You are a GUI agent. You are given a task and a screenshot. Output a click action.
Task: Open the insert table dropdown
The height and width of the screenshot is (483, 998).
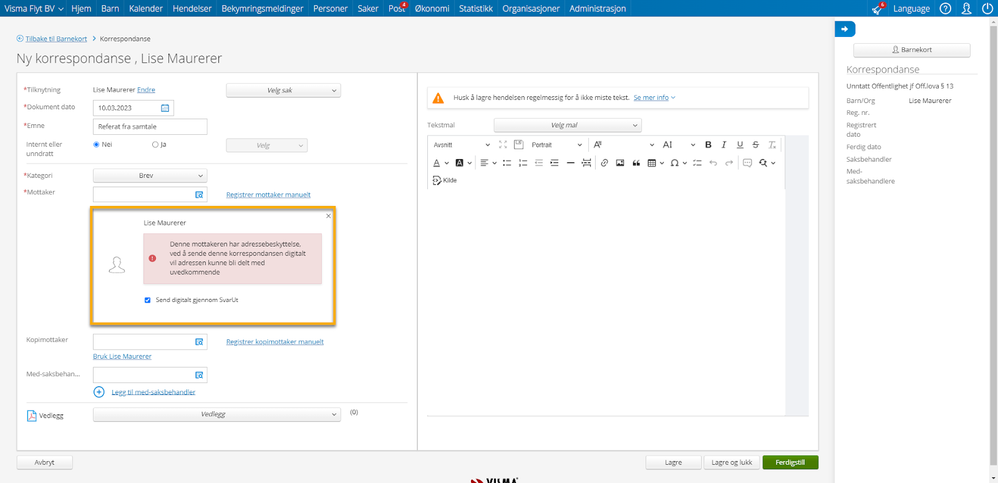656,163
